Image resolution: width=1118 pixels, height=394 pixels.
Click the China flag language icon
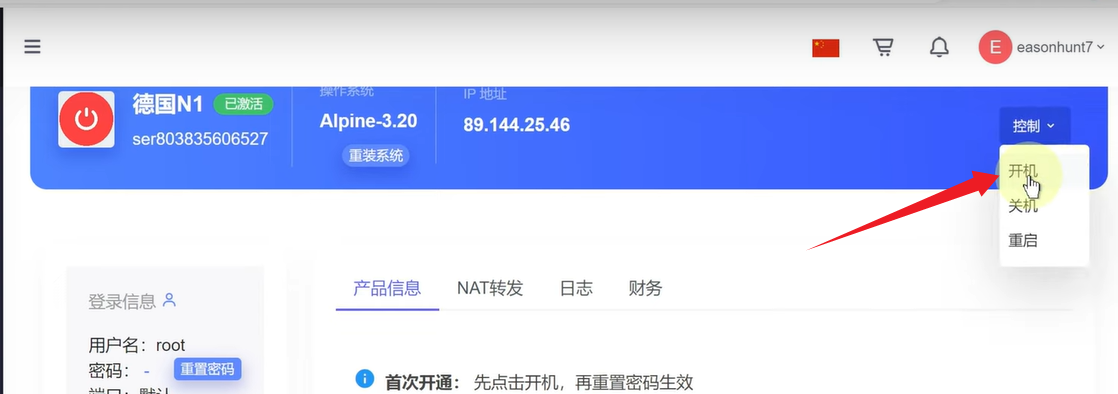pos(826,48)
